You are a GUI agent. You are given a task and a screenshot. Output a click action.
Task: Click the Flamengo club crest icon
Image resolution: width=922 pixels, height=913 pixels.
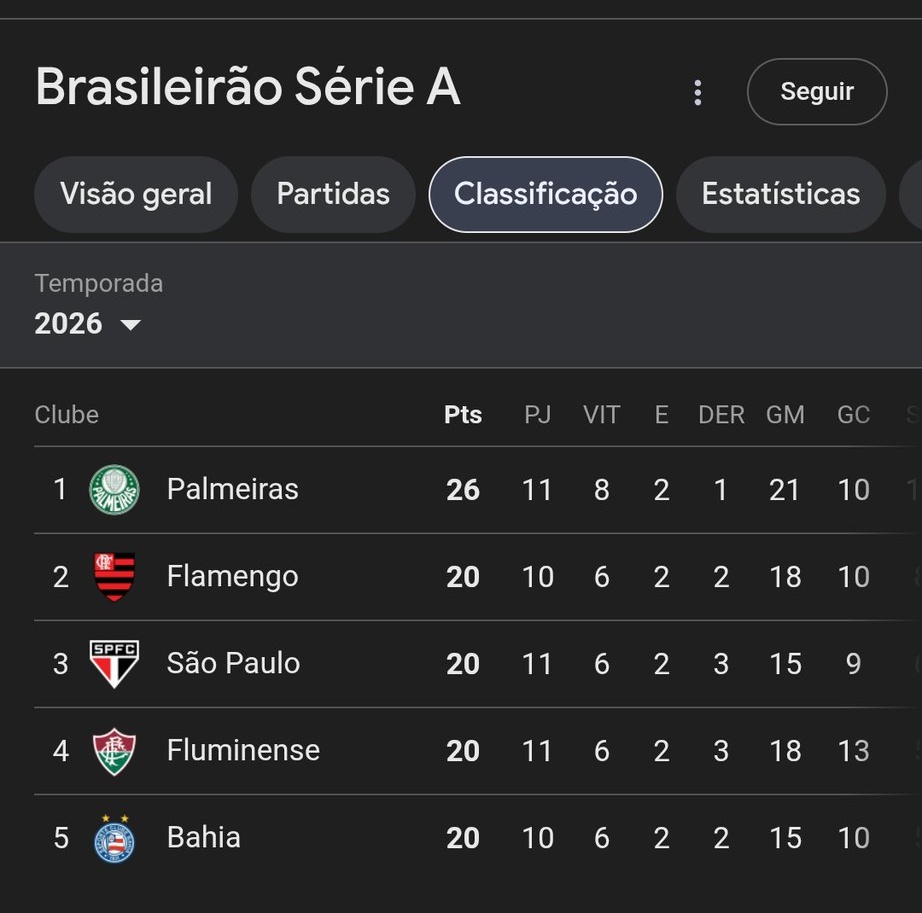point(114,577)
